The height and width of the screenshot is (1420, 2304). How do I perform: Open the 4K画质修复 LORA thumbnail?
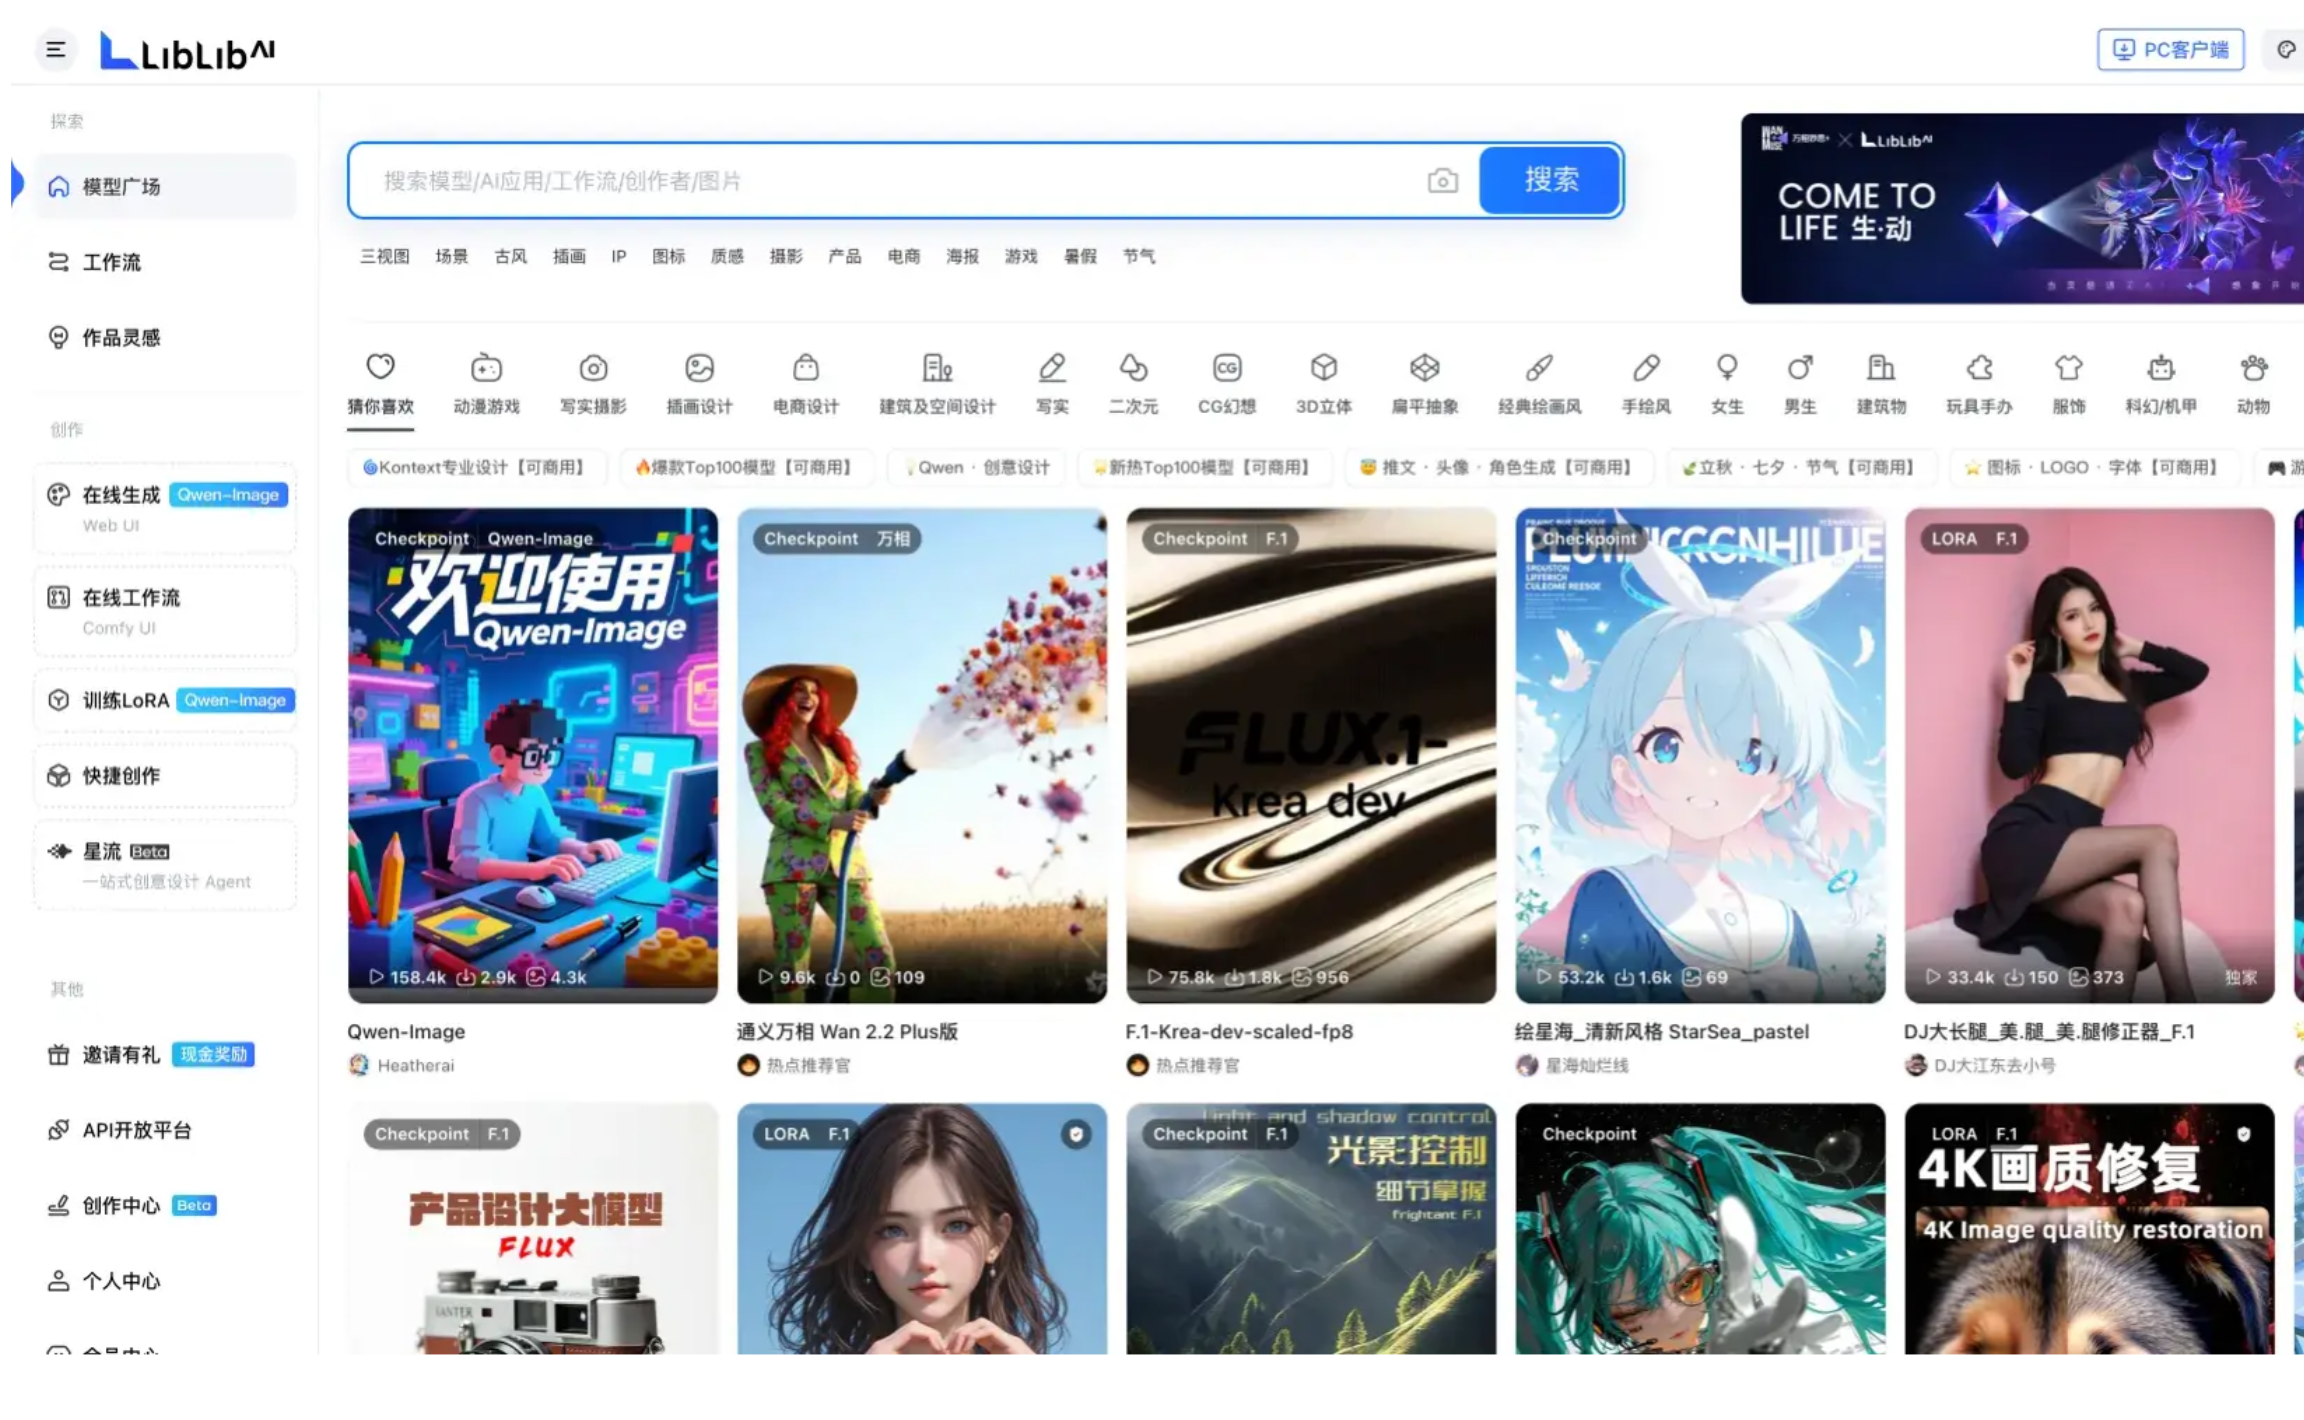click(2089, 1229)
